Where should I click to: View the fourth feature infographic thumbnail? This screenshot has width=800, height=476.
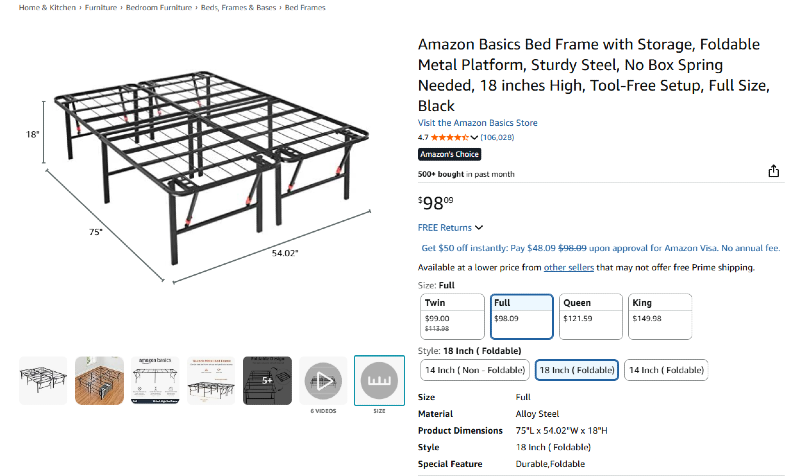(211, 381)
